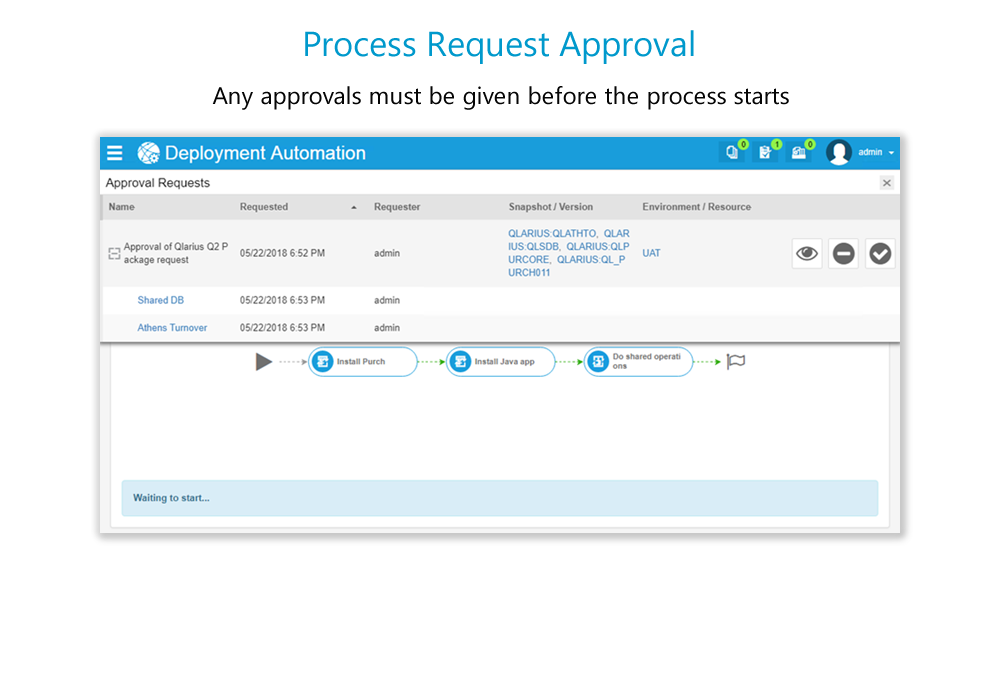Select the Do shared operations step
The width and height of the screenshot is (995, 674).
[x=638, y=362]
